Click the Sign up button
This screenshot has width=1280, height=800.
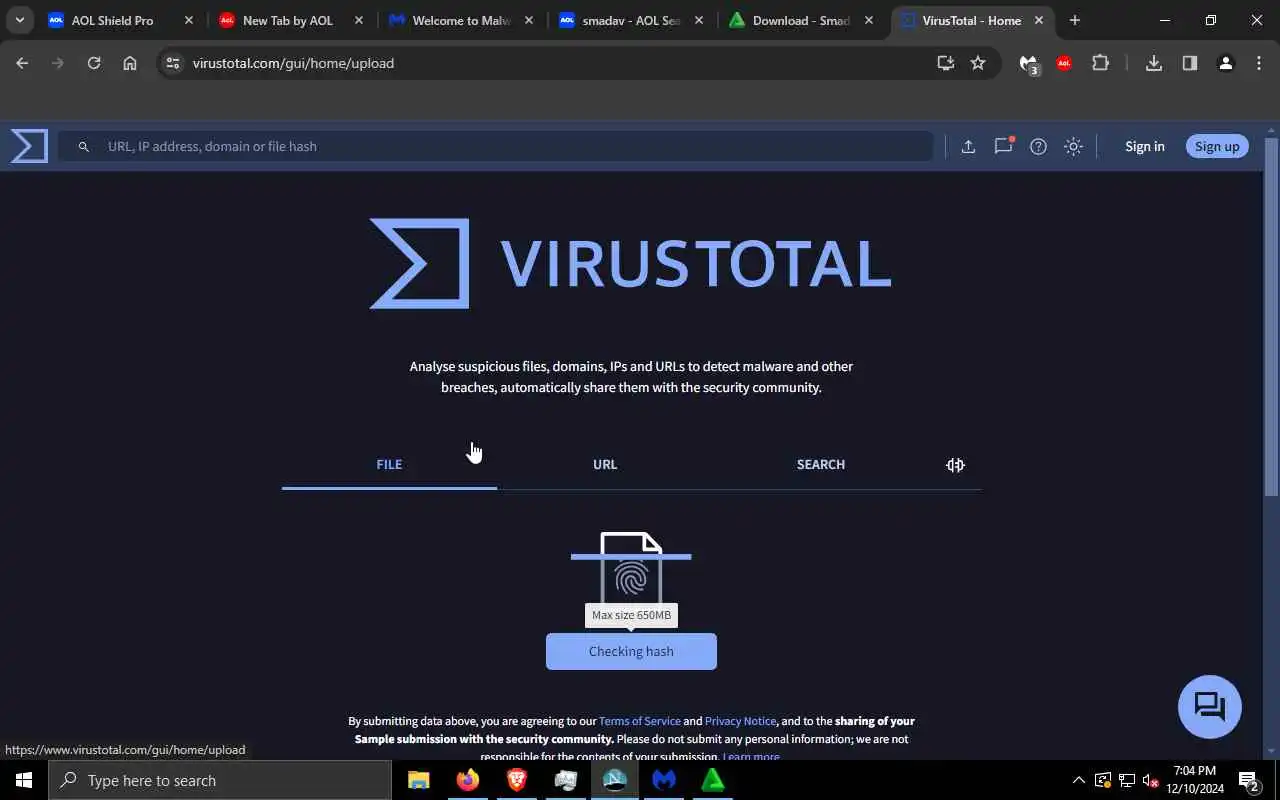pos(1217,146)
